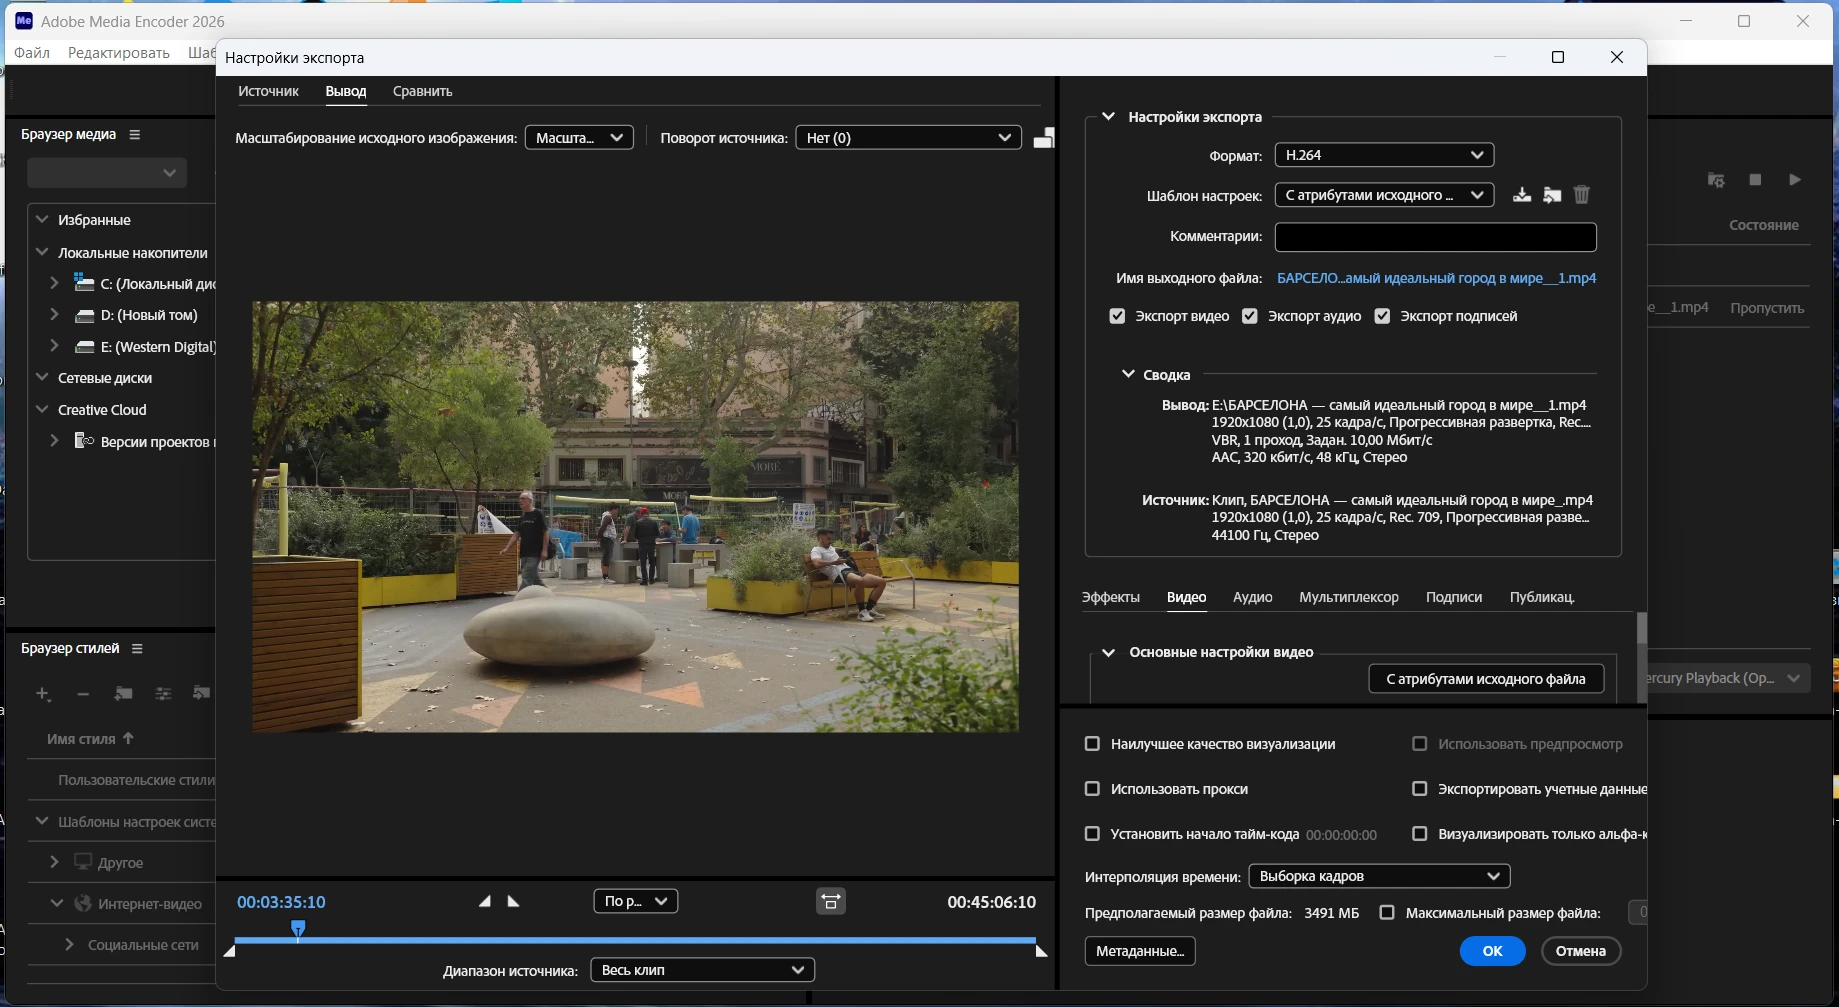Set the in point marker button
This screenshot has height=1007, width=1839.
click(x=485, y=901)
